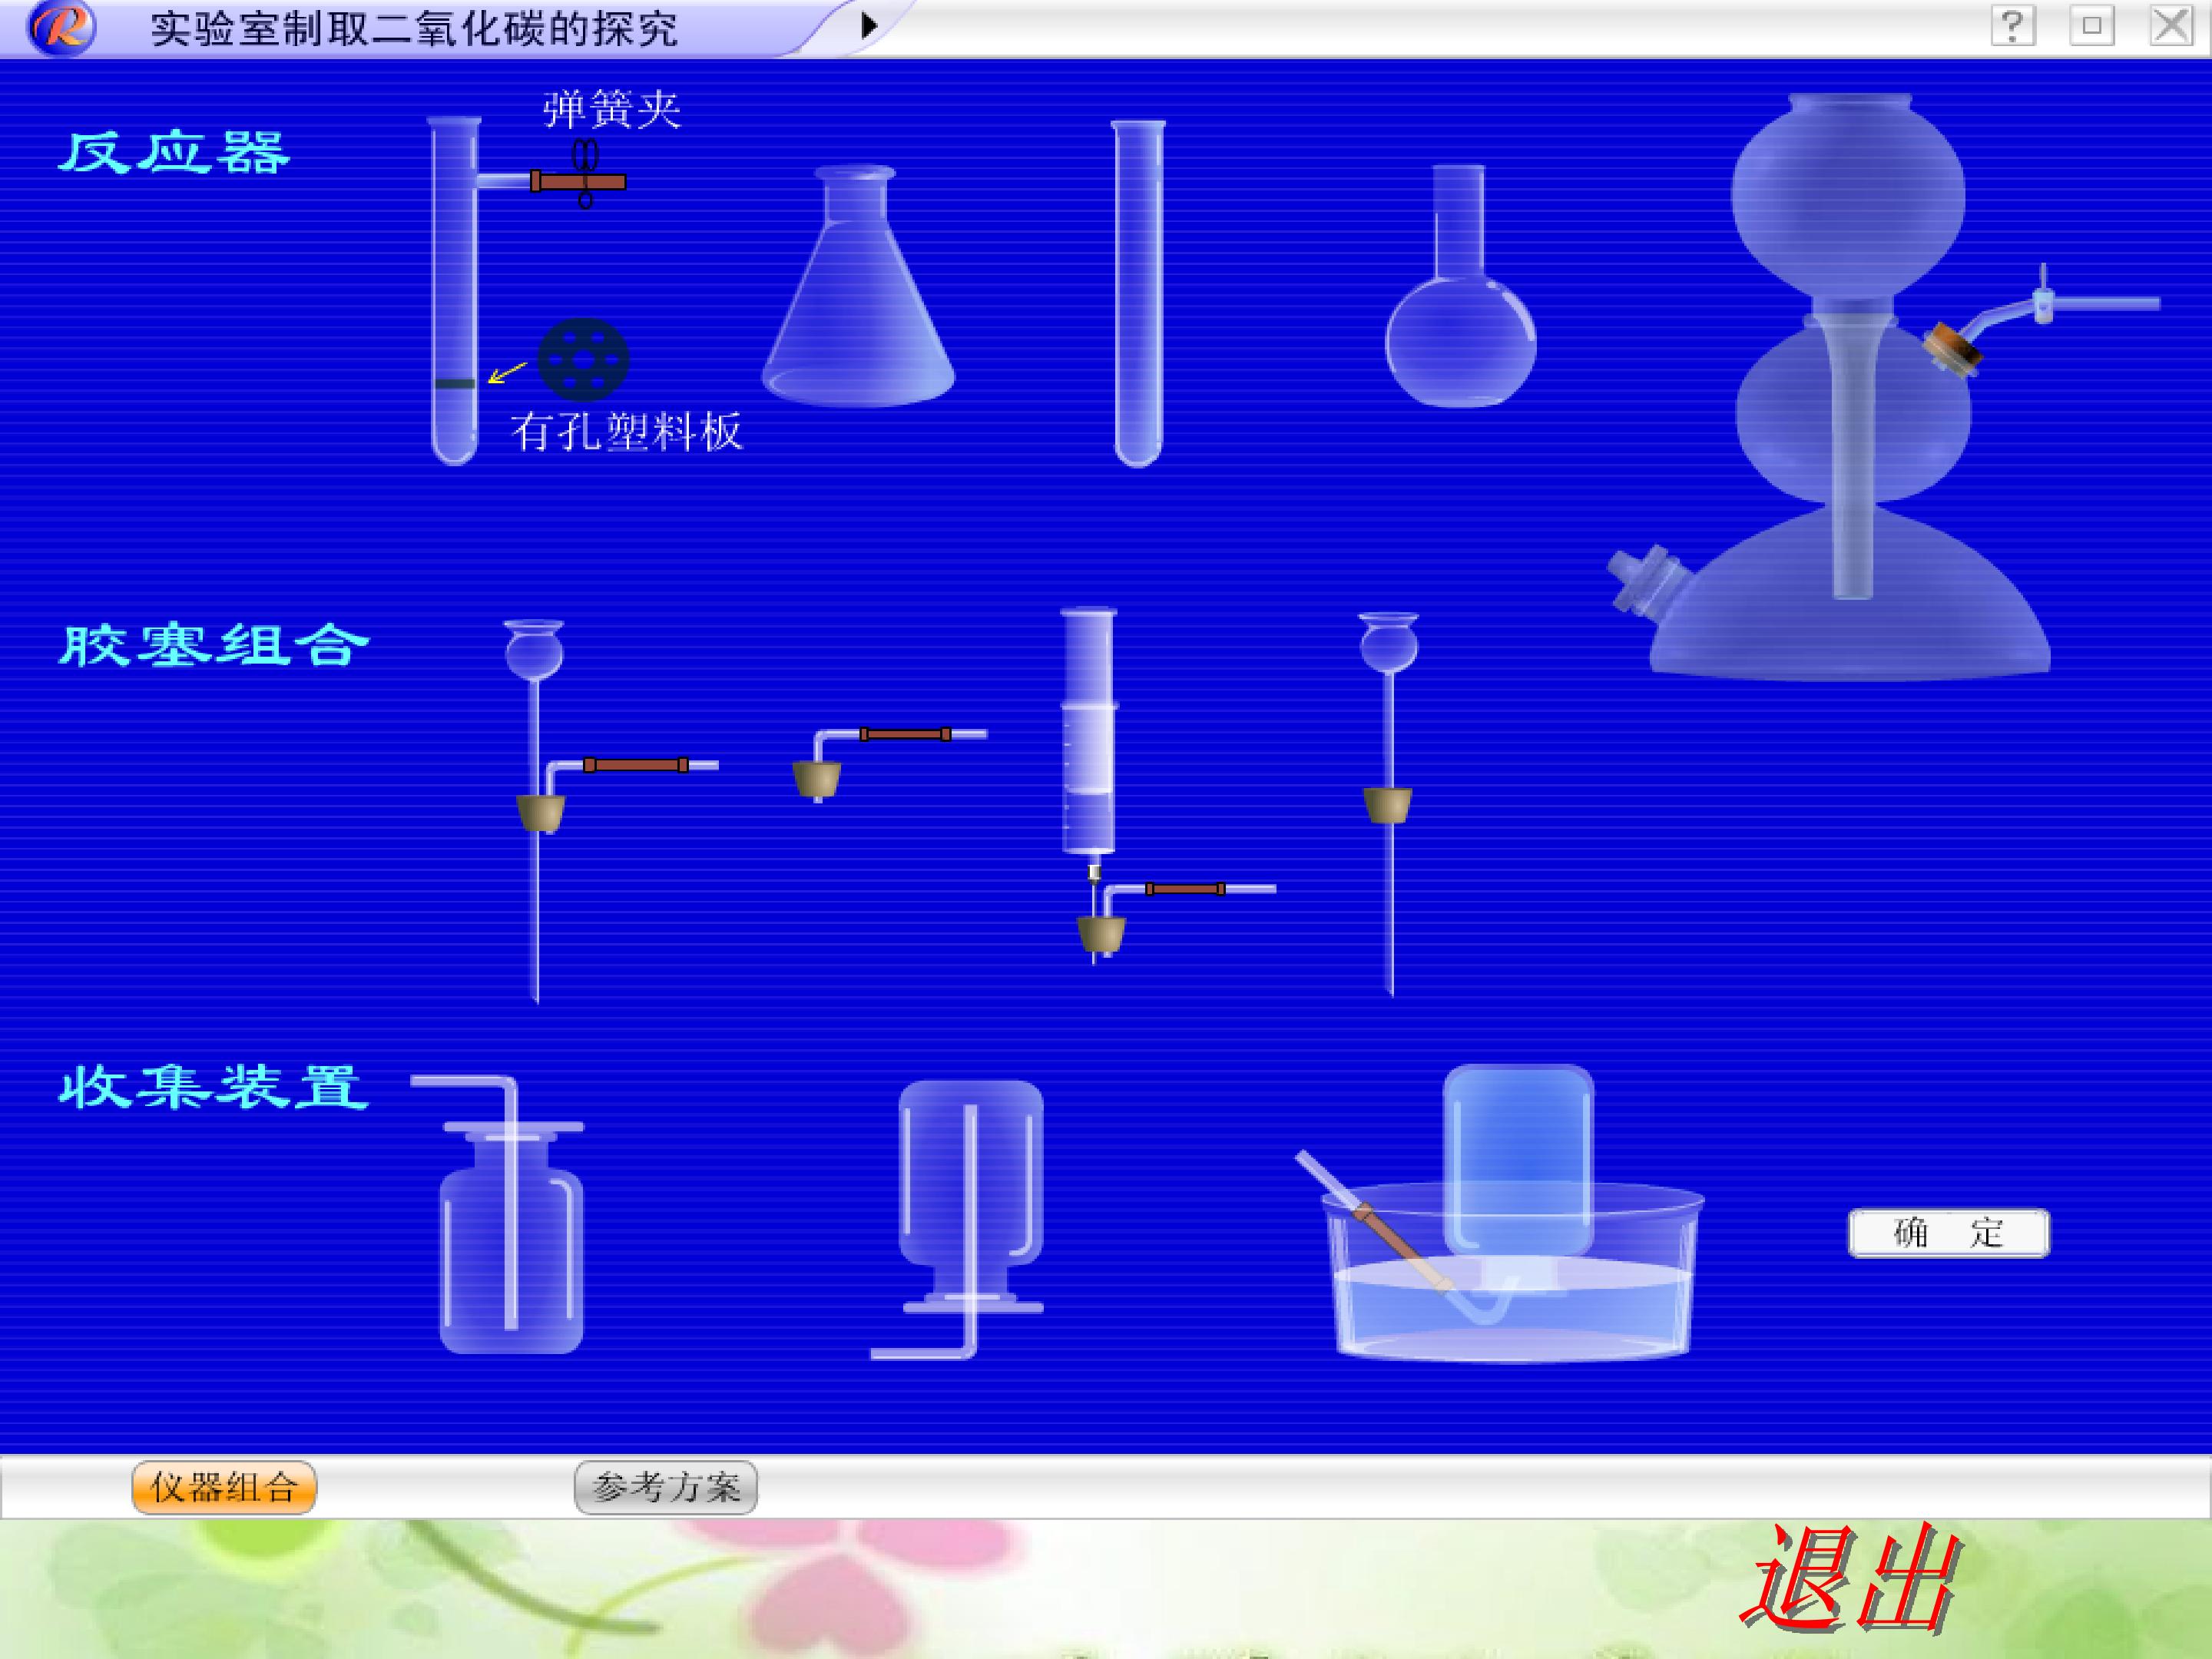Click the stopcock on the Kipp's apparatus outlet

click(2043, 296)
